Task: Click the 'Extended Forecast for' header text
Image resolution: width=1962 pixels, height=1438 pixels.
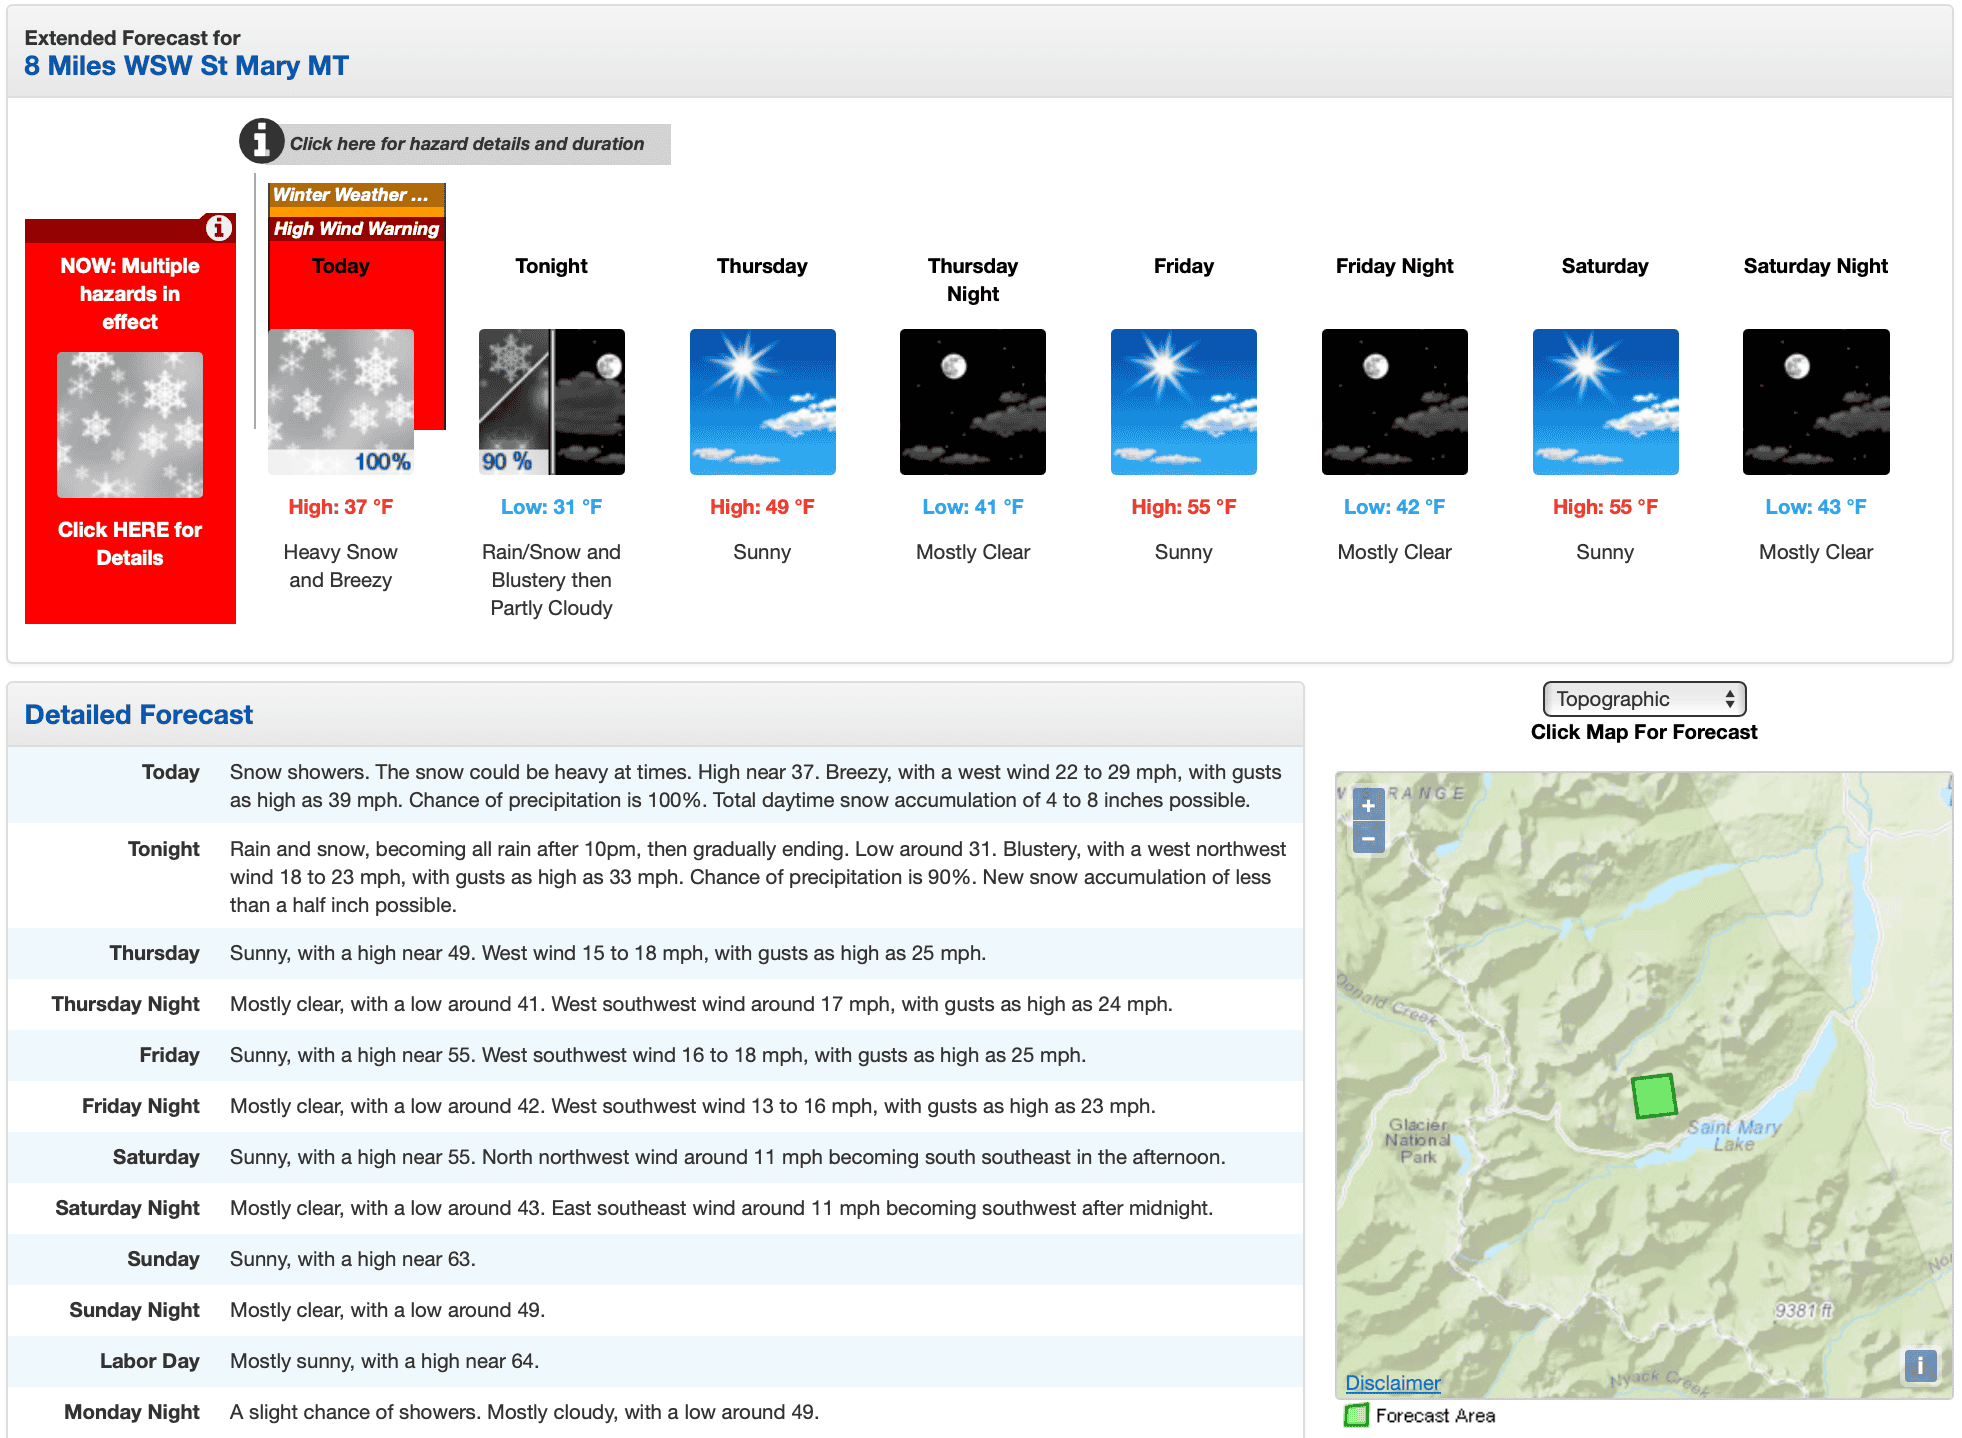Action: pyautogui.click(x=132, y=38)
